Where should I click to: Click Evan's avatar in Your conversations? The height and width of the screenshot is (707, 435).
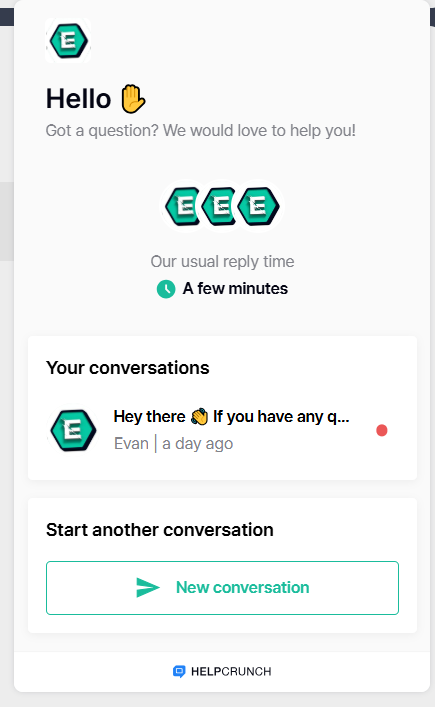73,431
